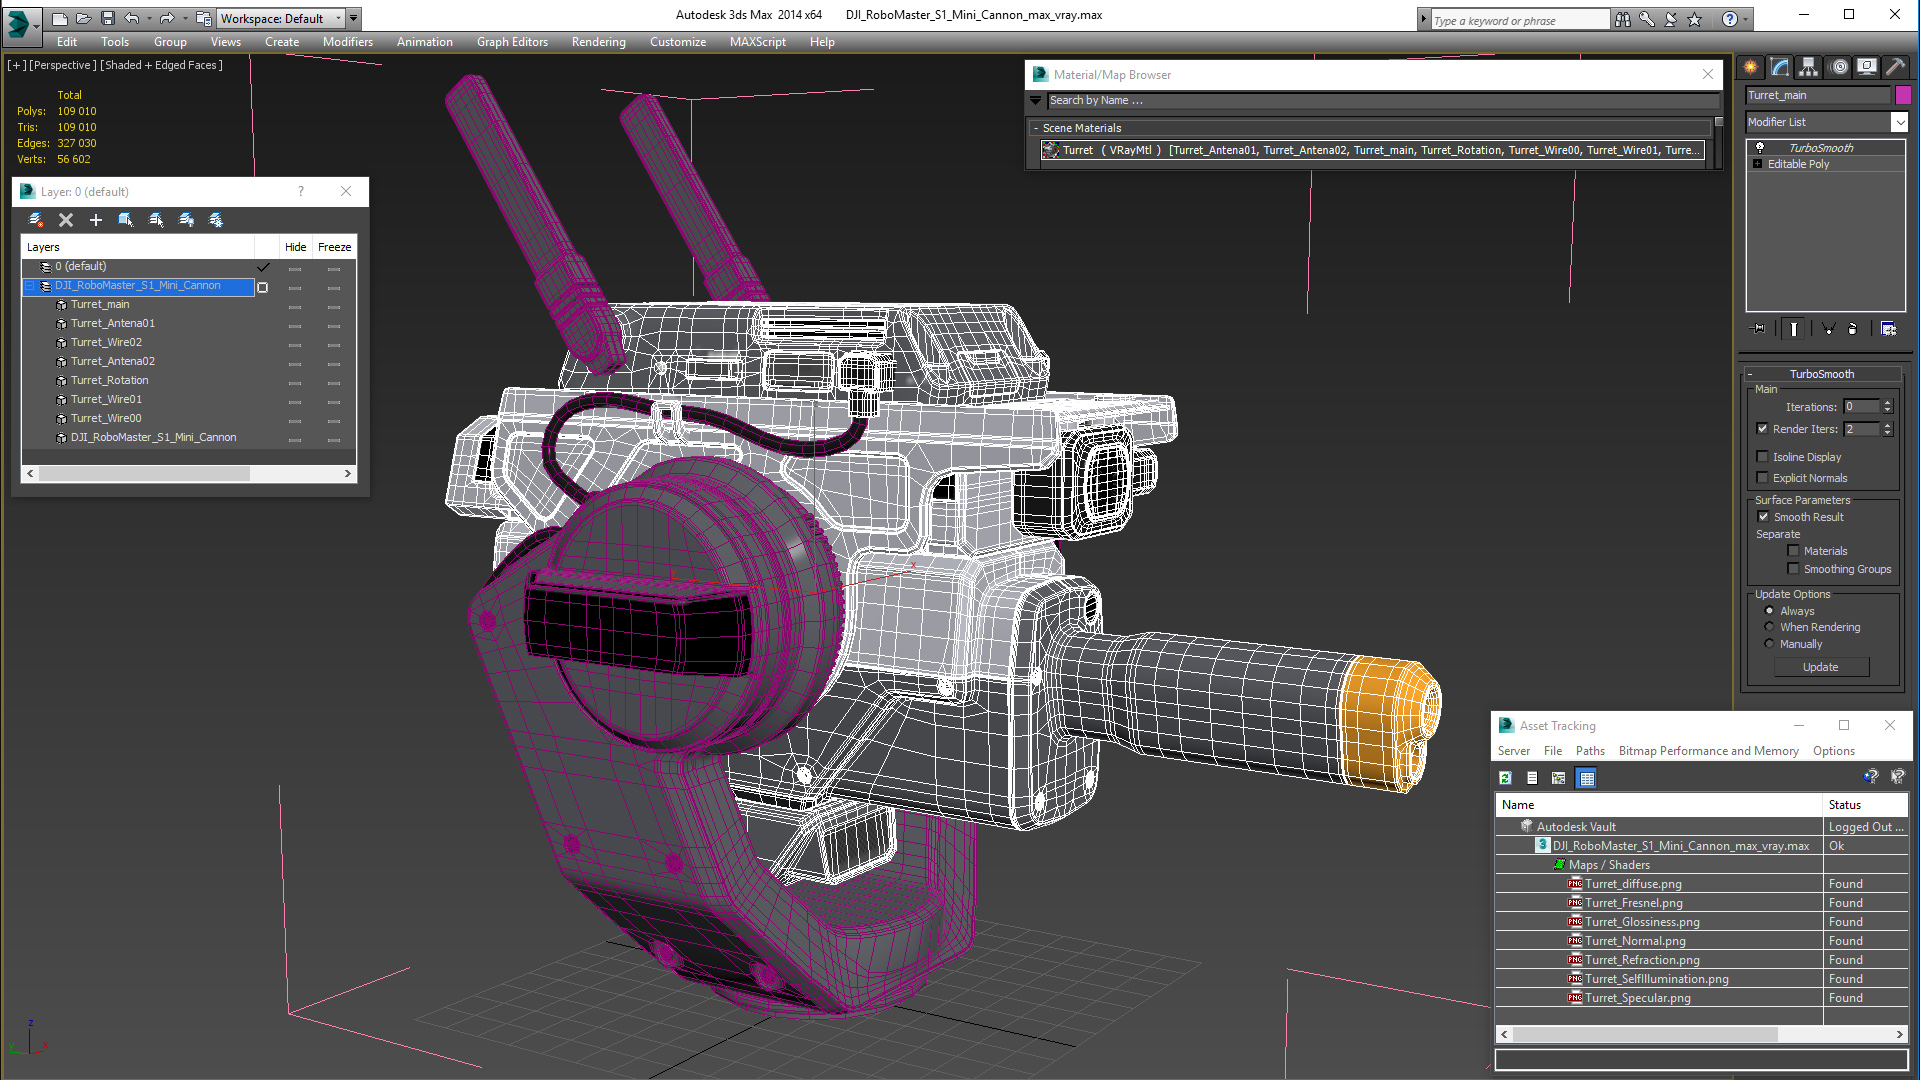Enable Separate by Smoothing Groups checkbox
This screenshot has height=1080, width=1920.
coord(1794,569)
